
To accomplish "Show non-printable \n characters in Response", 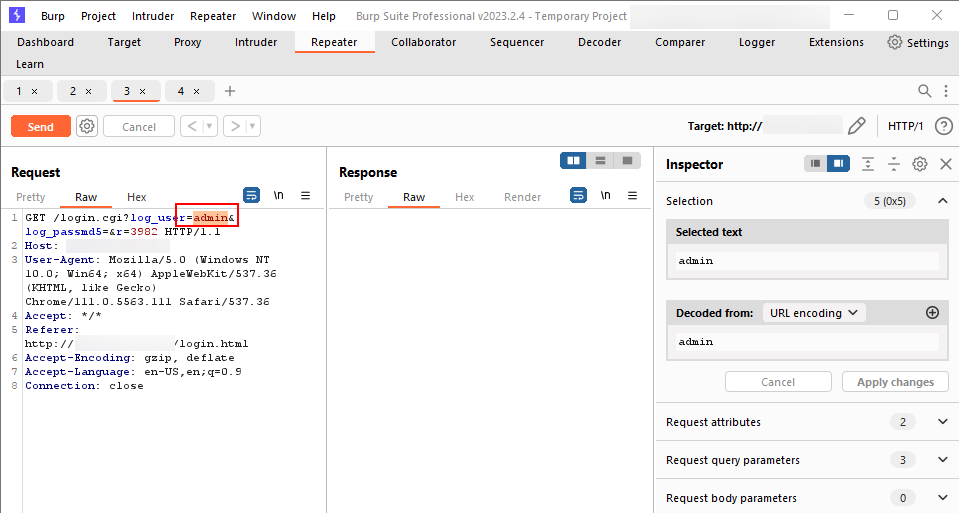I will pyautogui.click(x=605, y=195).
